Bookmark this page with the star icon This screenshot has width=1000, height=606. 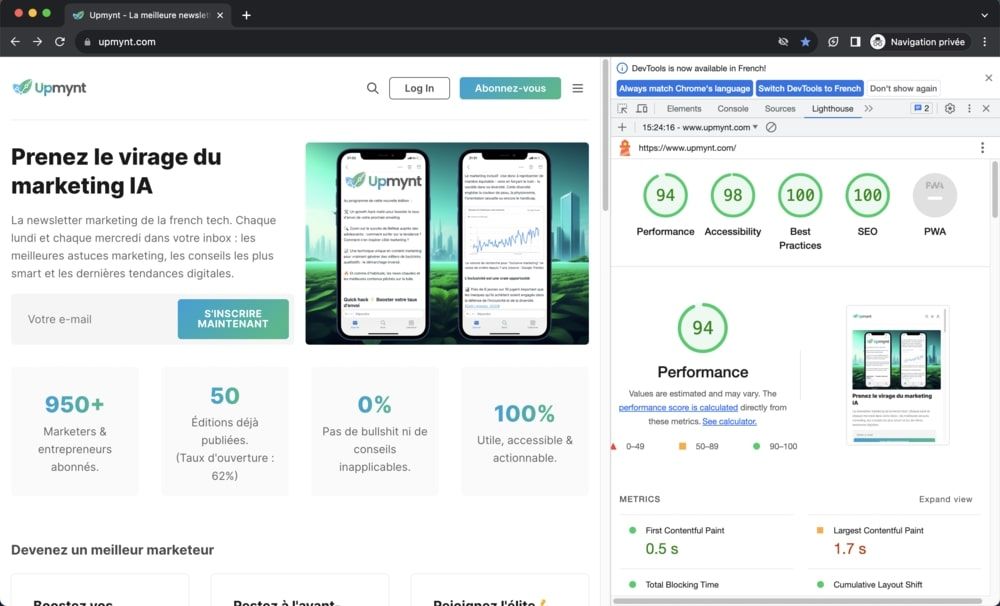coord(805,42)
